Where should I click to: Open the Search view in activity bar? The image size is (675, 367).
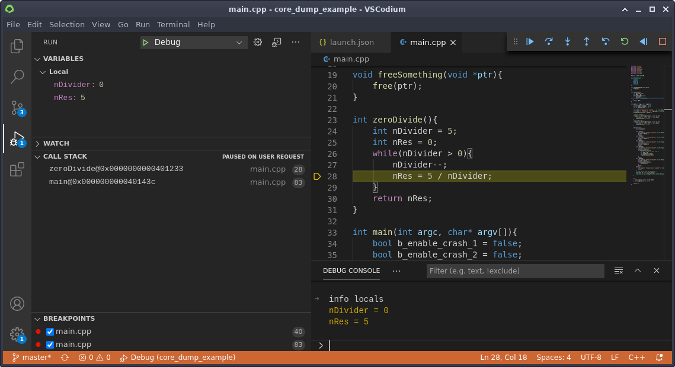pos(17,77)
